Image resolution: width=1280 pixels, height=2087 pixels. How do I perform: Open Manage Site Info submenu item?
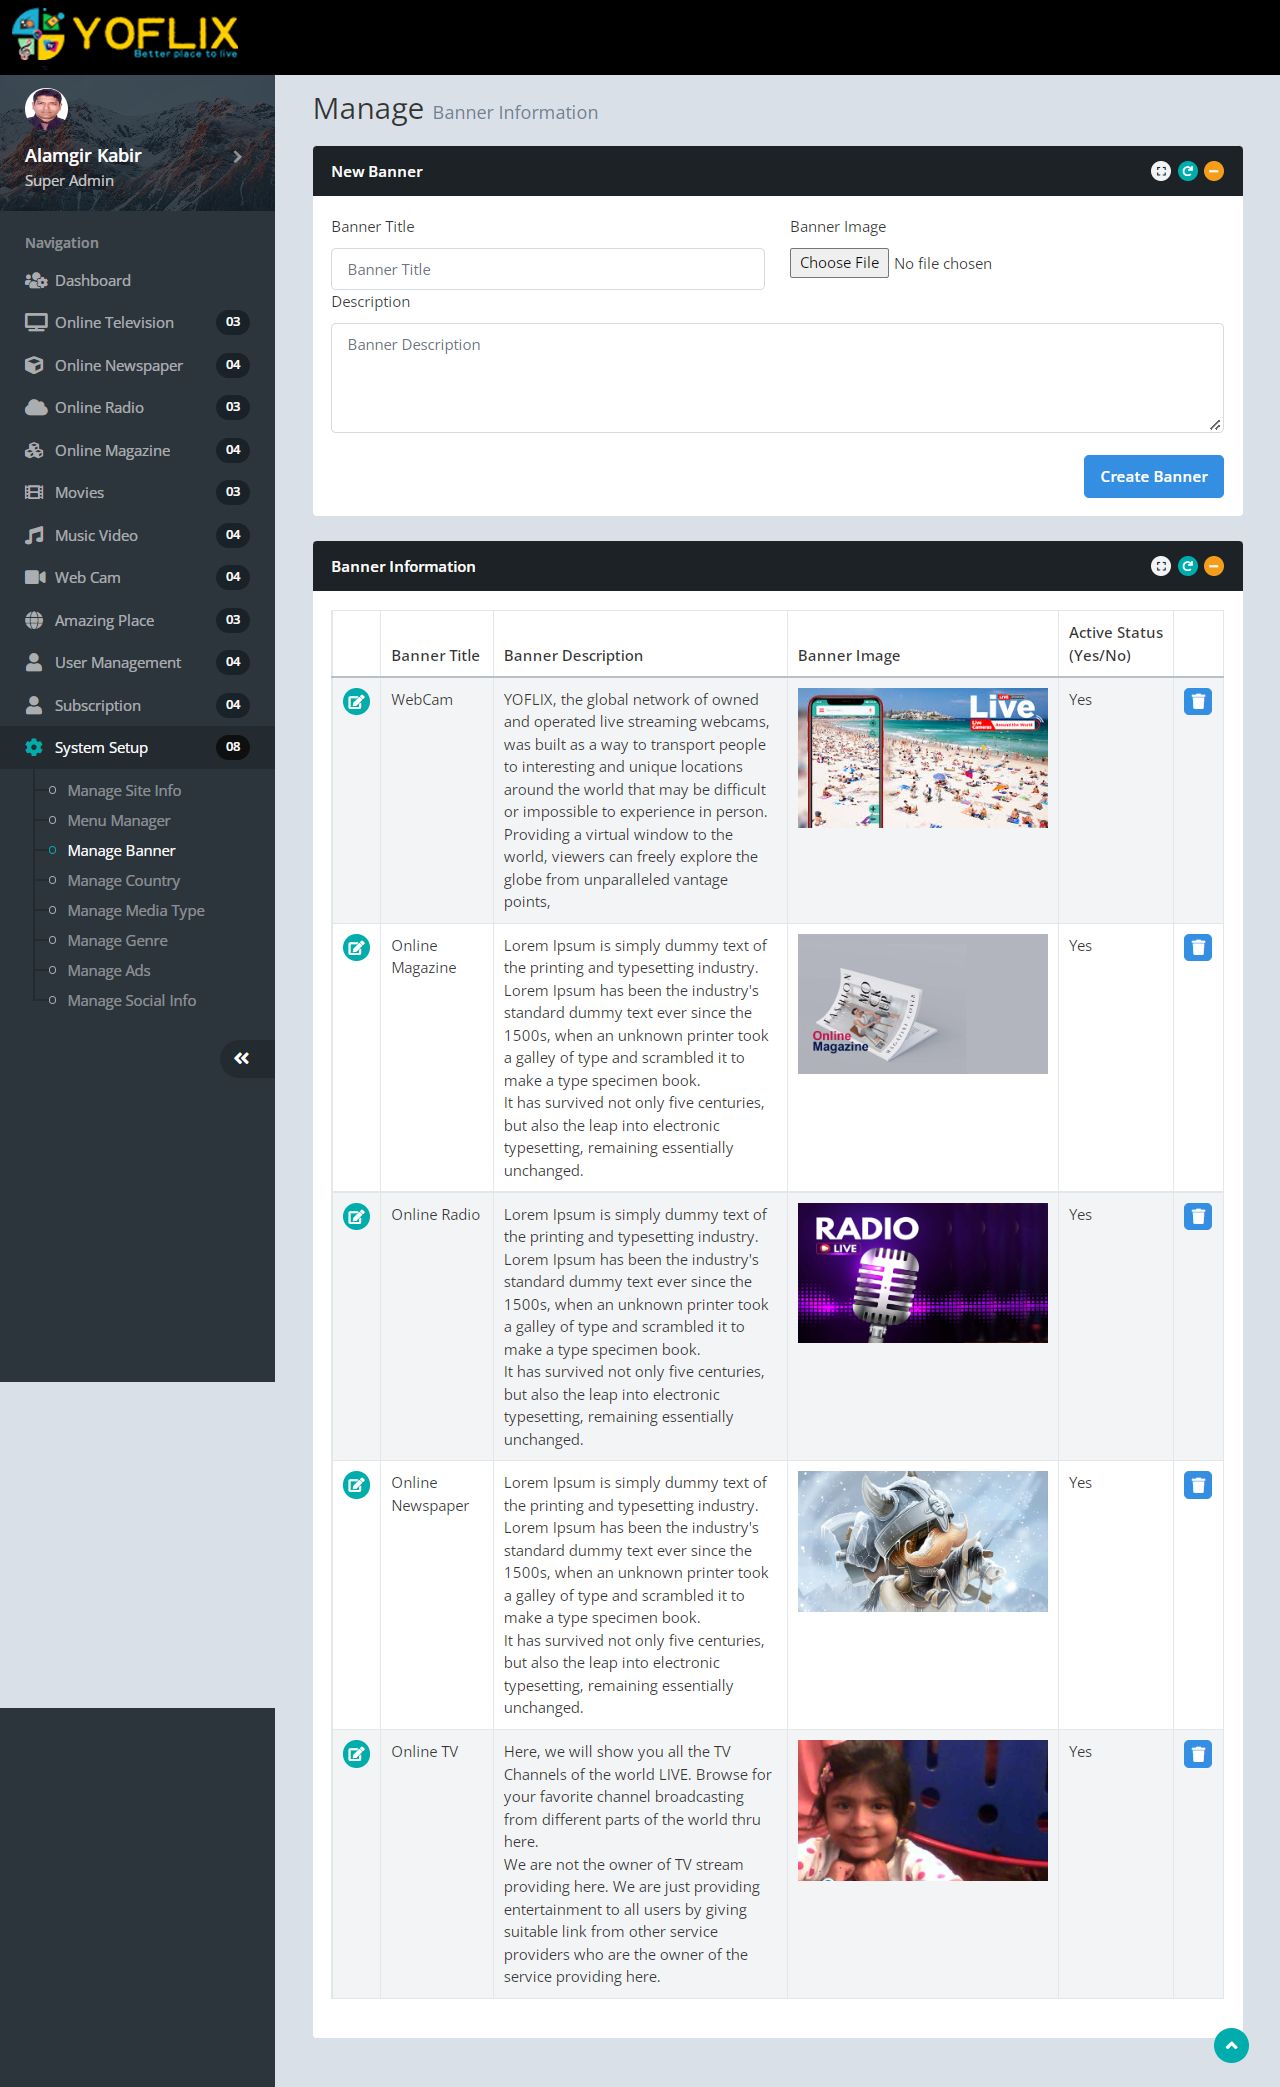tap(124, 791)
